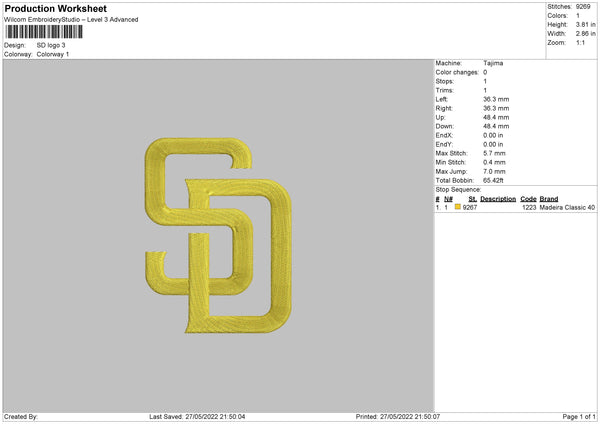Click the 'St.' column header

pyautogui.click(x=473, y=199)
